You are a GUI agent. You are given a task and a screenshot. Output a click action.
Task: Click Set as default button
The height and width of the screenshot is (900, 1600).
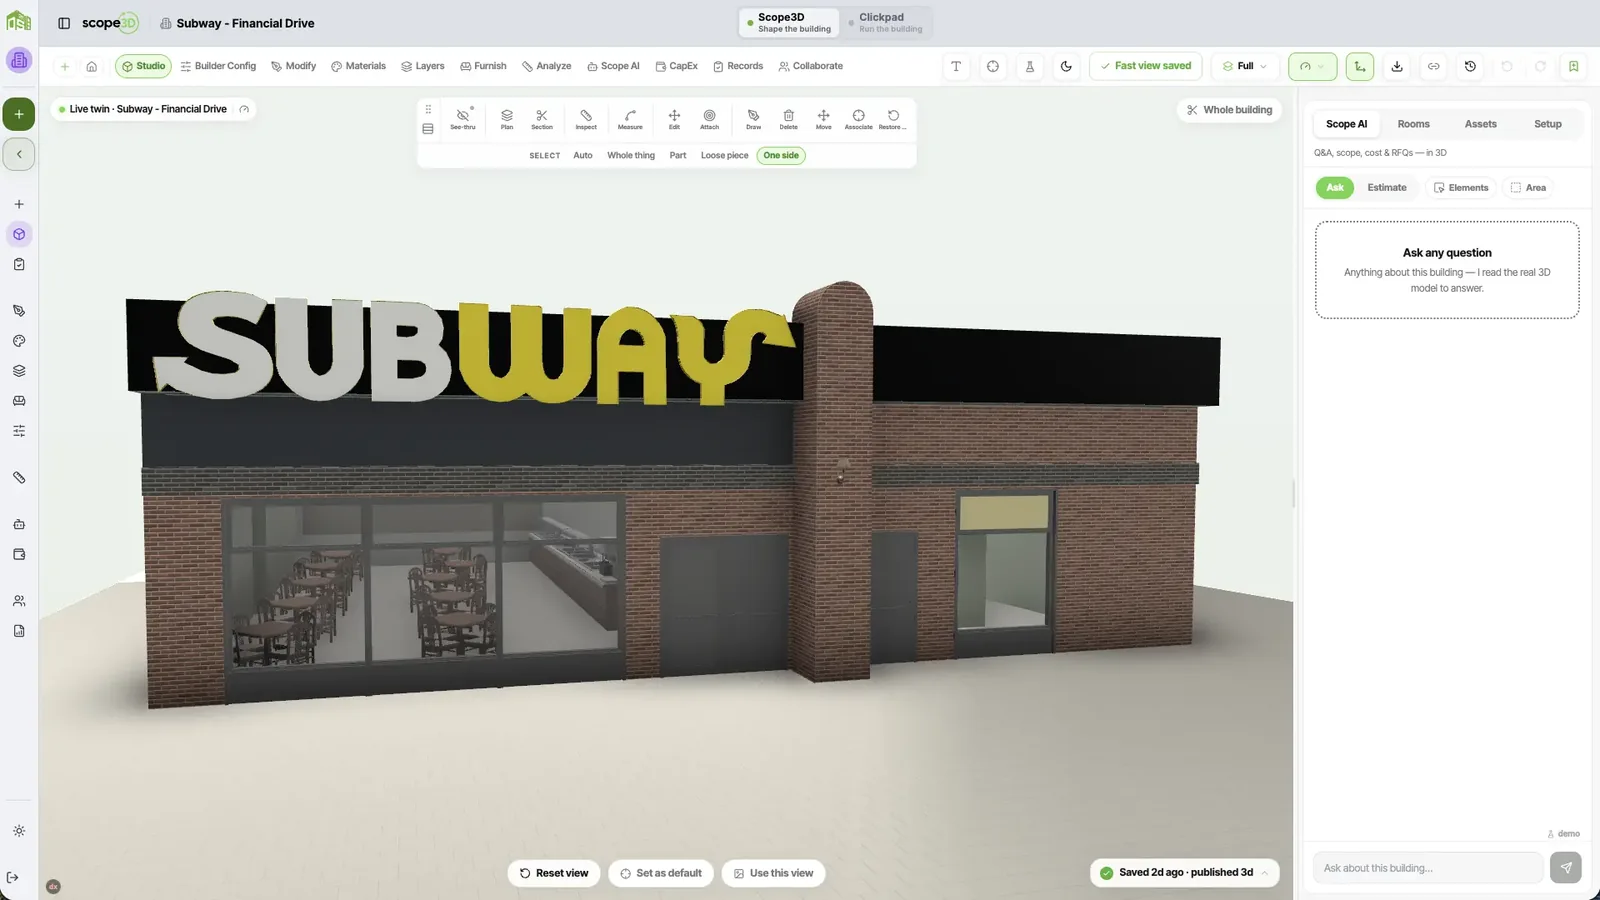661,873
